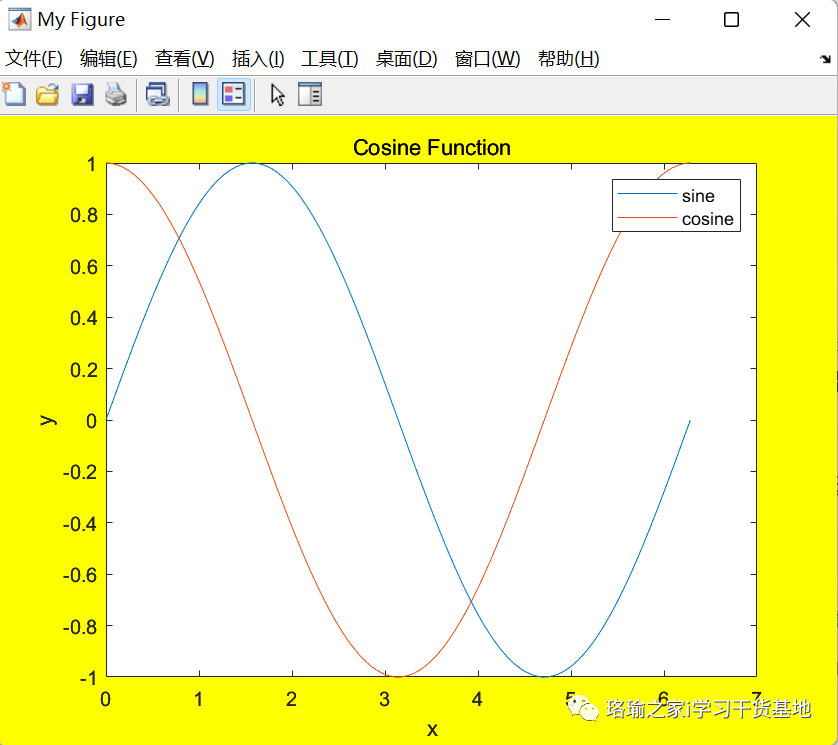Click the New Figure toolbar icon
Screen dimensions: 838x745
14,95
